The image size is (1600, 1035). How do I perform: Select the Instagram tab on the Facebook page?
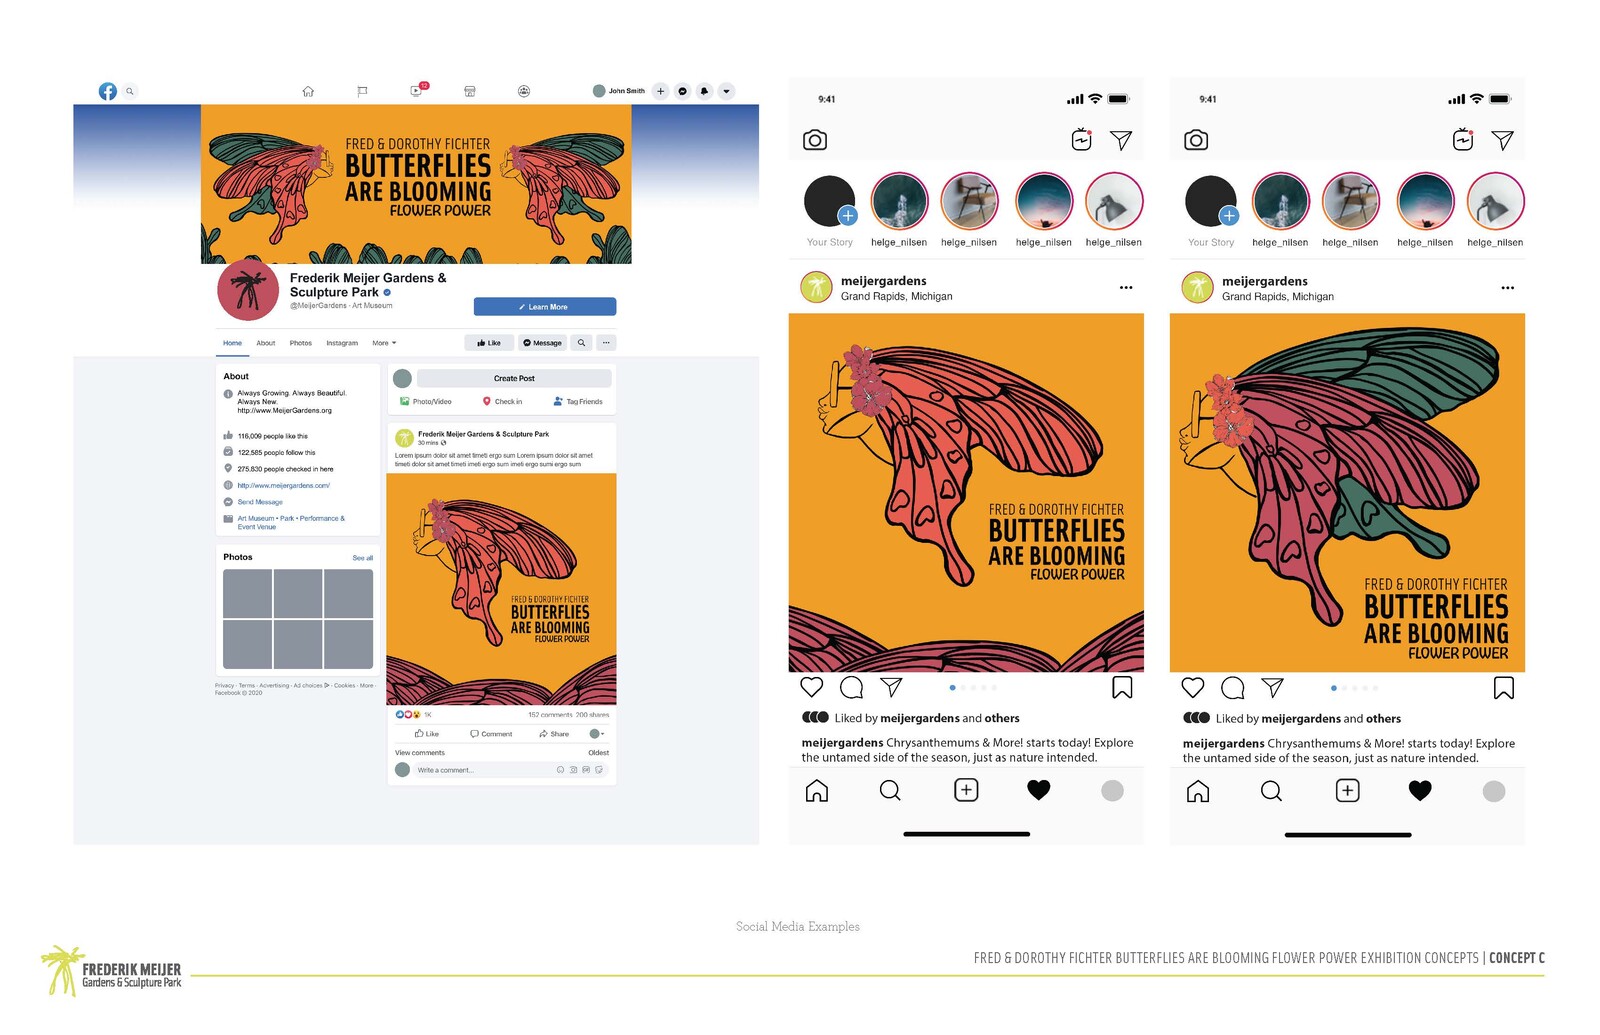pyautogui.click(x=342, y=343)
